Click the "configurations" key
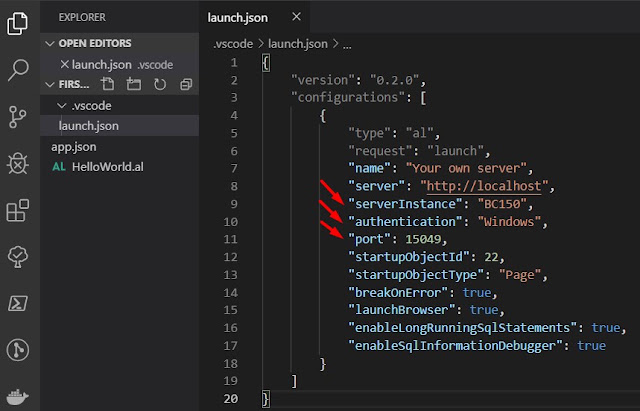Viewport: 640px width, 411px height. [x=348, y=98]
